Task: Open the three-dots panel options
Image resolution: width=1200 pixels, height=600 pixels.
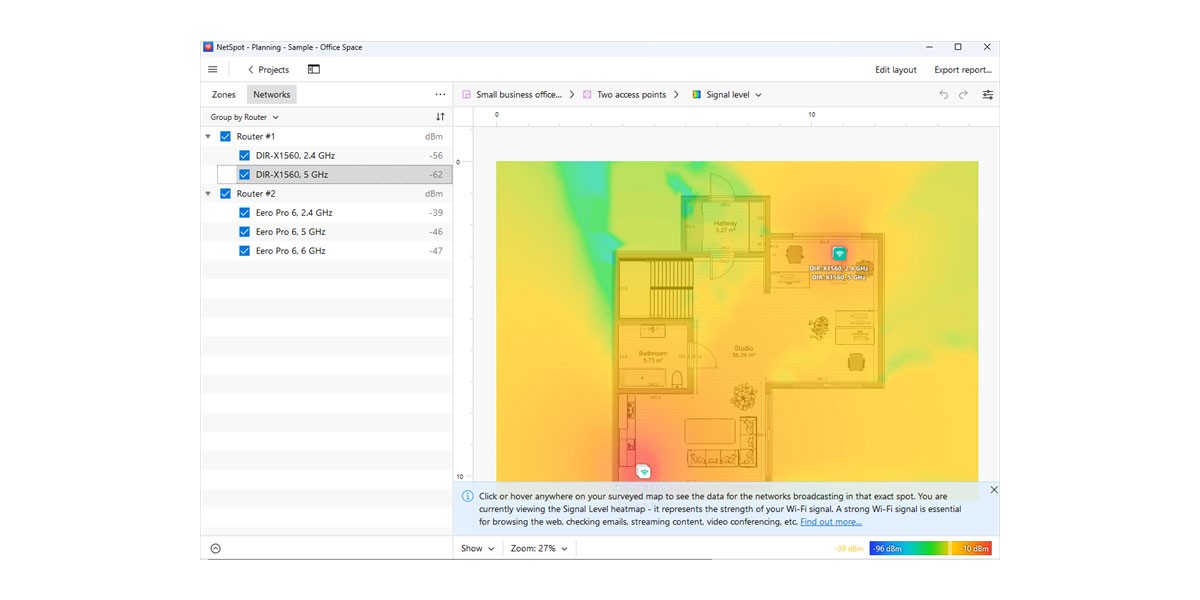Action: pos(440,95)
